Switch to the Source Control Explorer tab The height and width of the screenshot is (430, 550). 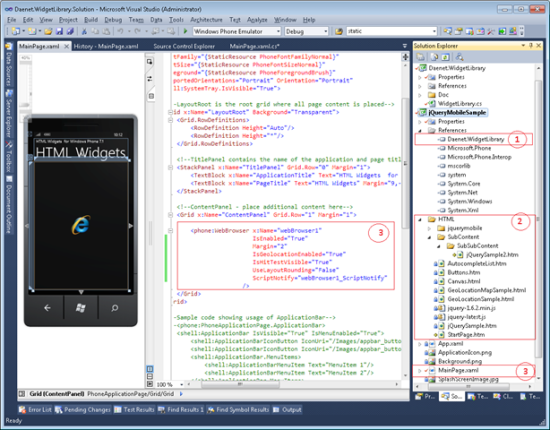[x=184, y=46]
